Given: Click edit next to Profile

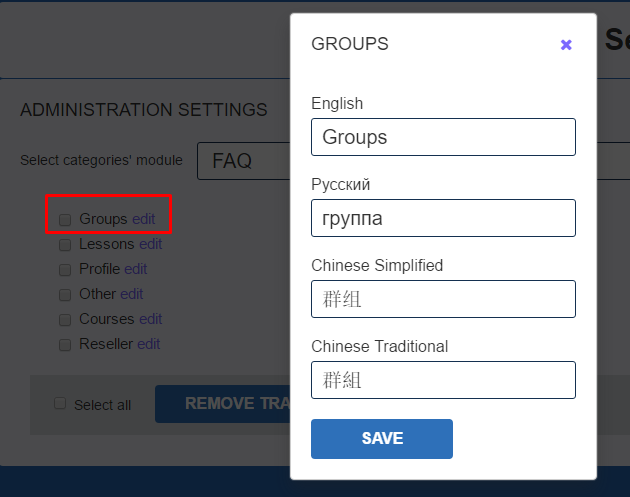Looking at the screenshot, I should [135, 269].
